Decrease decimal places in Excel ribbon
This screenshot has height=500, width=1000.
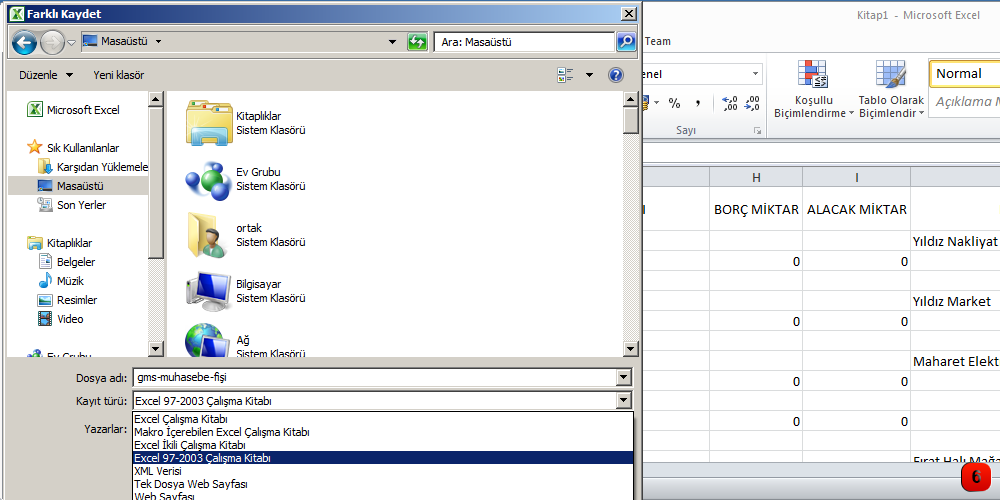tap(752, 103)
